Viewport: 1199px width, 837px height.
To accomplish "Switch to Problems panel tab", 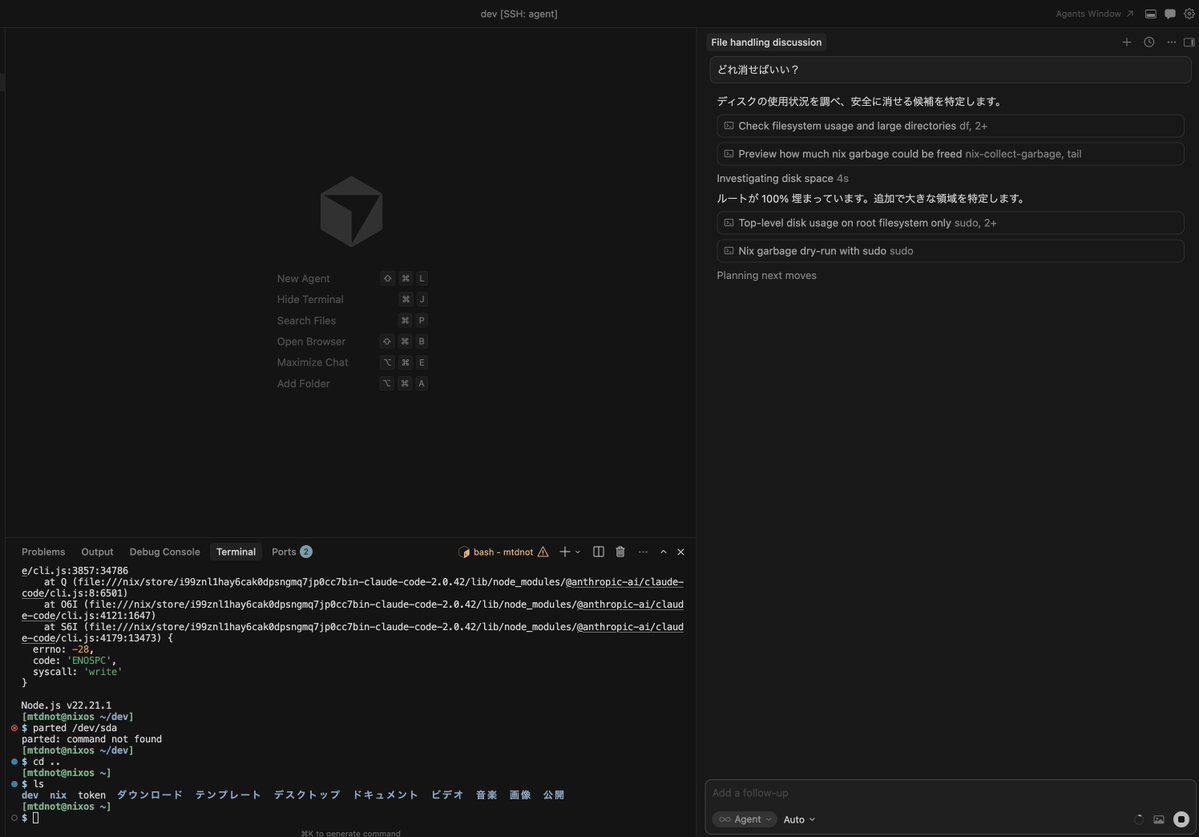I will 43,552.
